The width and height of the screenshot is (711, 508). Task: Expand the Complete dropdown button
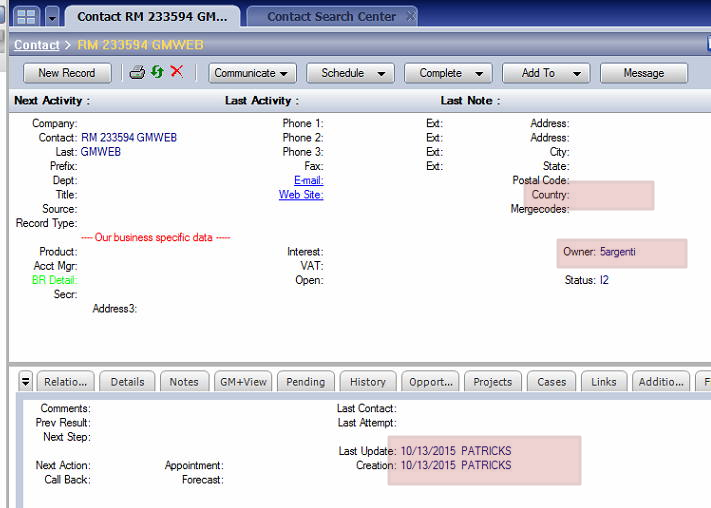point(447,73)
